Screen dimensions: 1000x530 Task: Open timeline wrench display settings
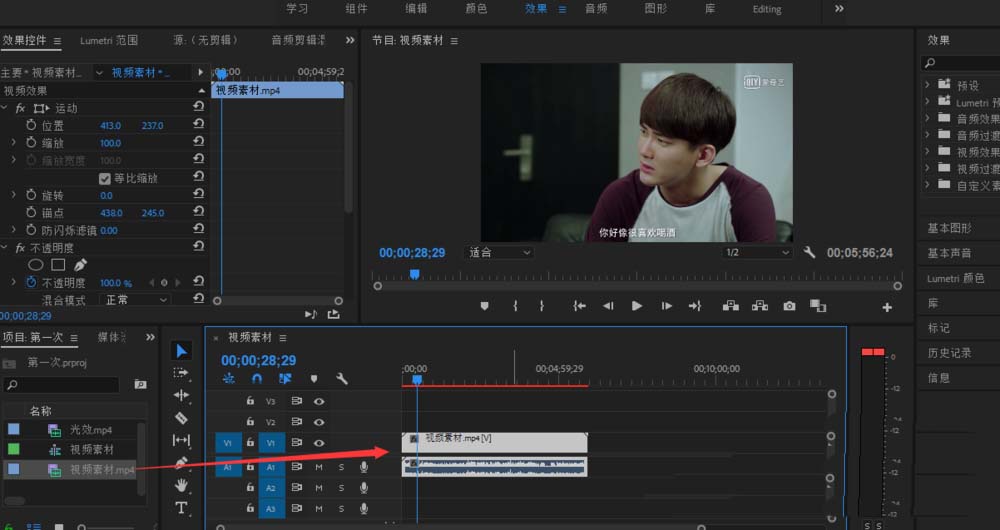point(342,379)
